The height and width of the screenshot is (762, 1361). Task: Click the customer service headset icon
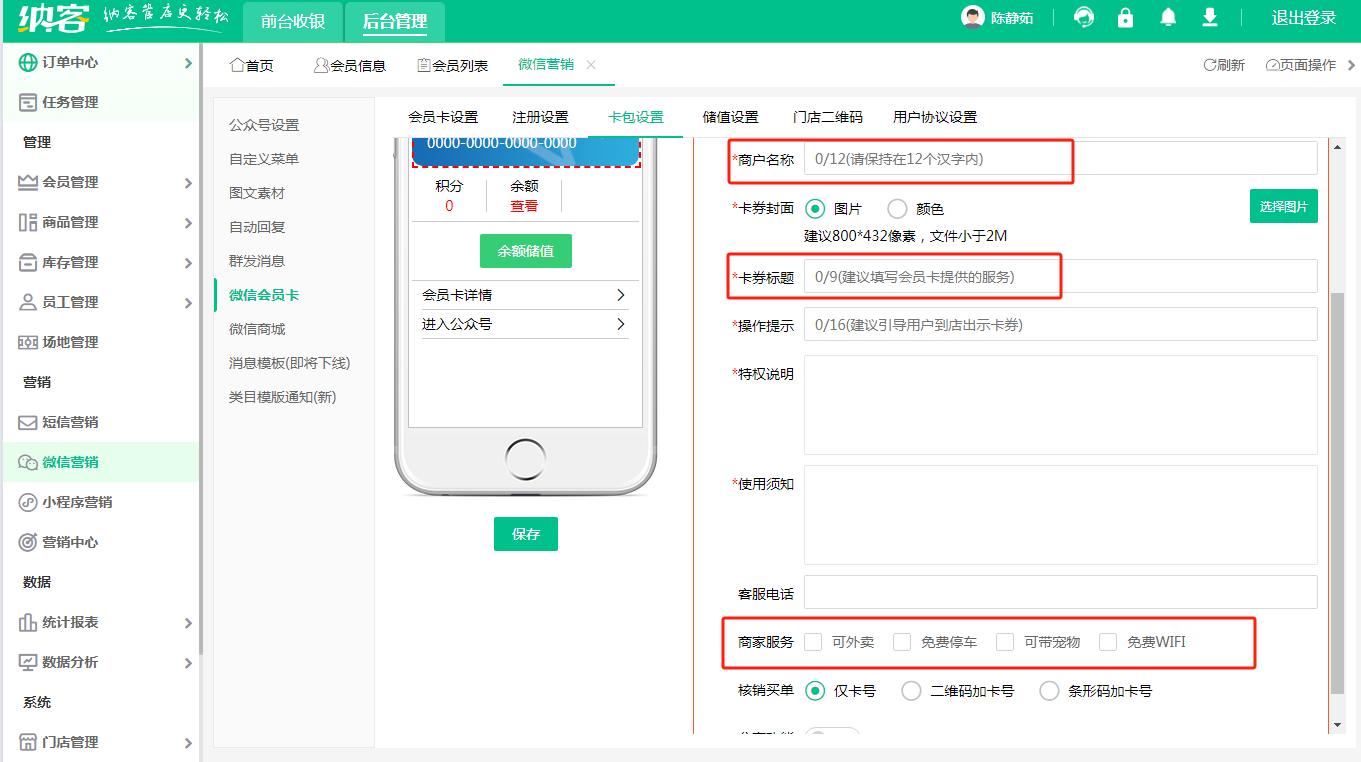[x=1083, y=18]
